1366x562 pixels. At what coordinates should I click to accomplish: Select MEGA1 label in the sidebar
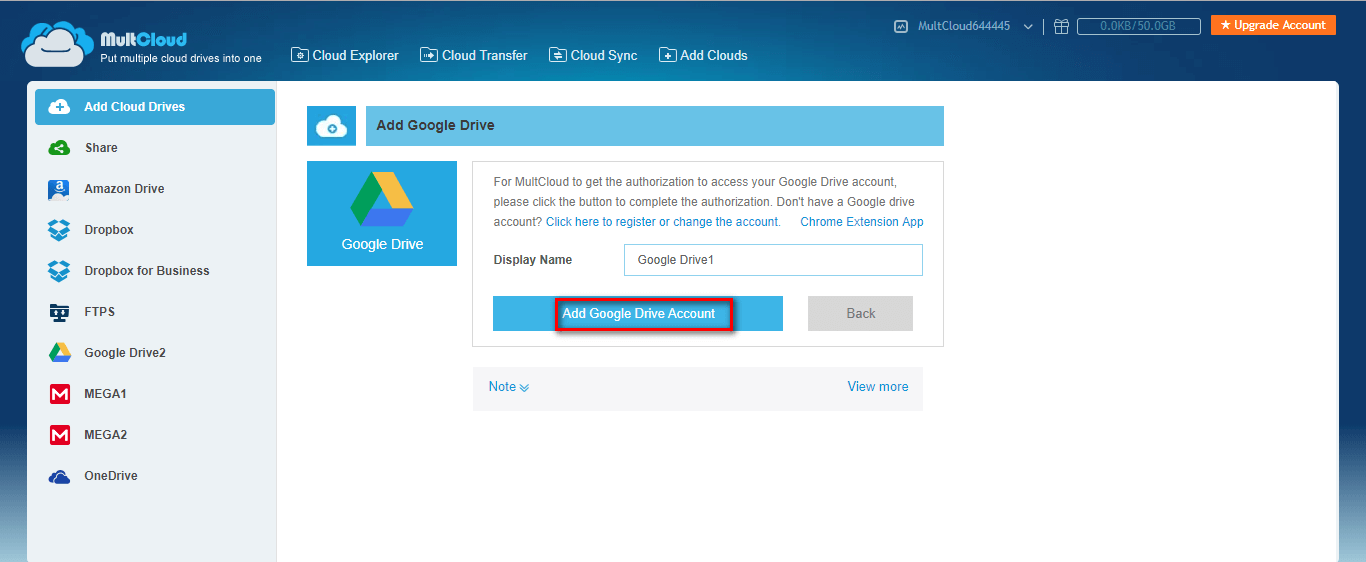(x=105, y=394)
